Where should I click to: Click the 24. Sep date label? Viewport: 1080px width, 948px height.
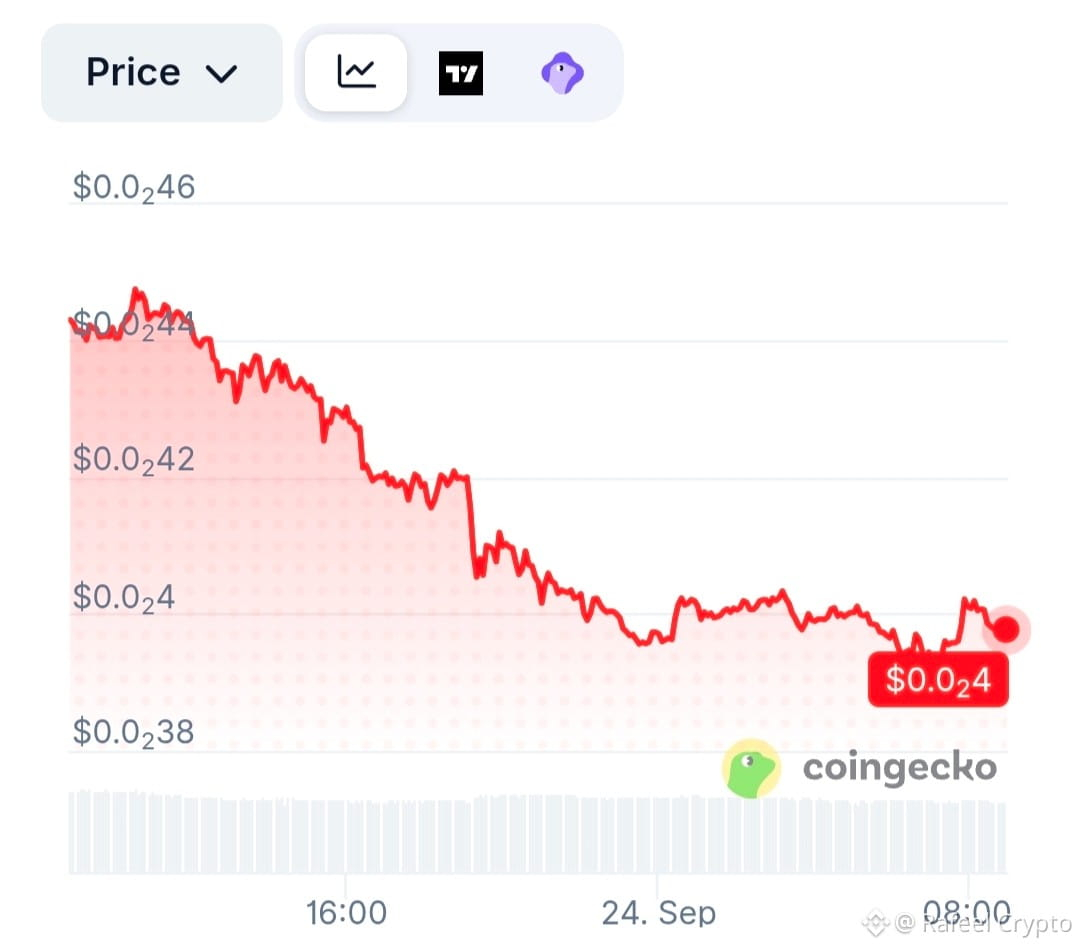(x=658, y=913)
